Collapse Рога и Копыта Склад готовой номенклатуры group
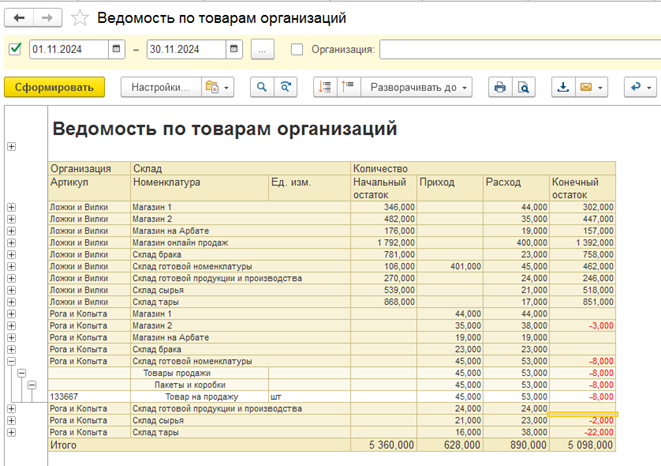This screenshot has height=466, width=661. pos(11,361)
